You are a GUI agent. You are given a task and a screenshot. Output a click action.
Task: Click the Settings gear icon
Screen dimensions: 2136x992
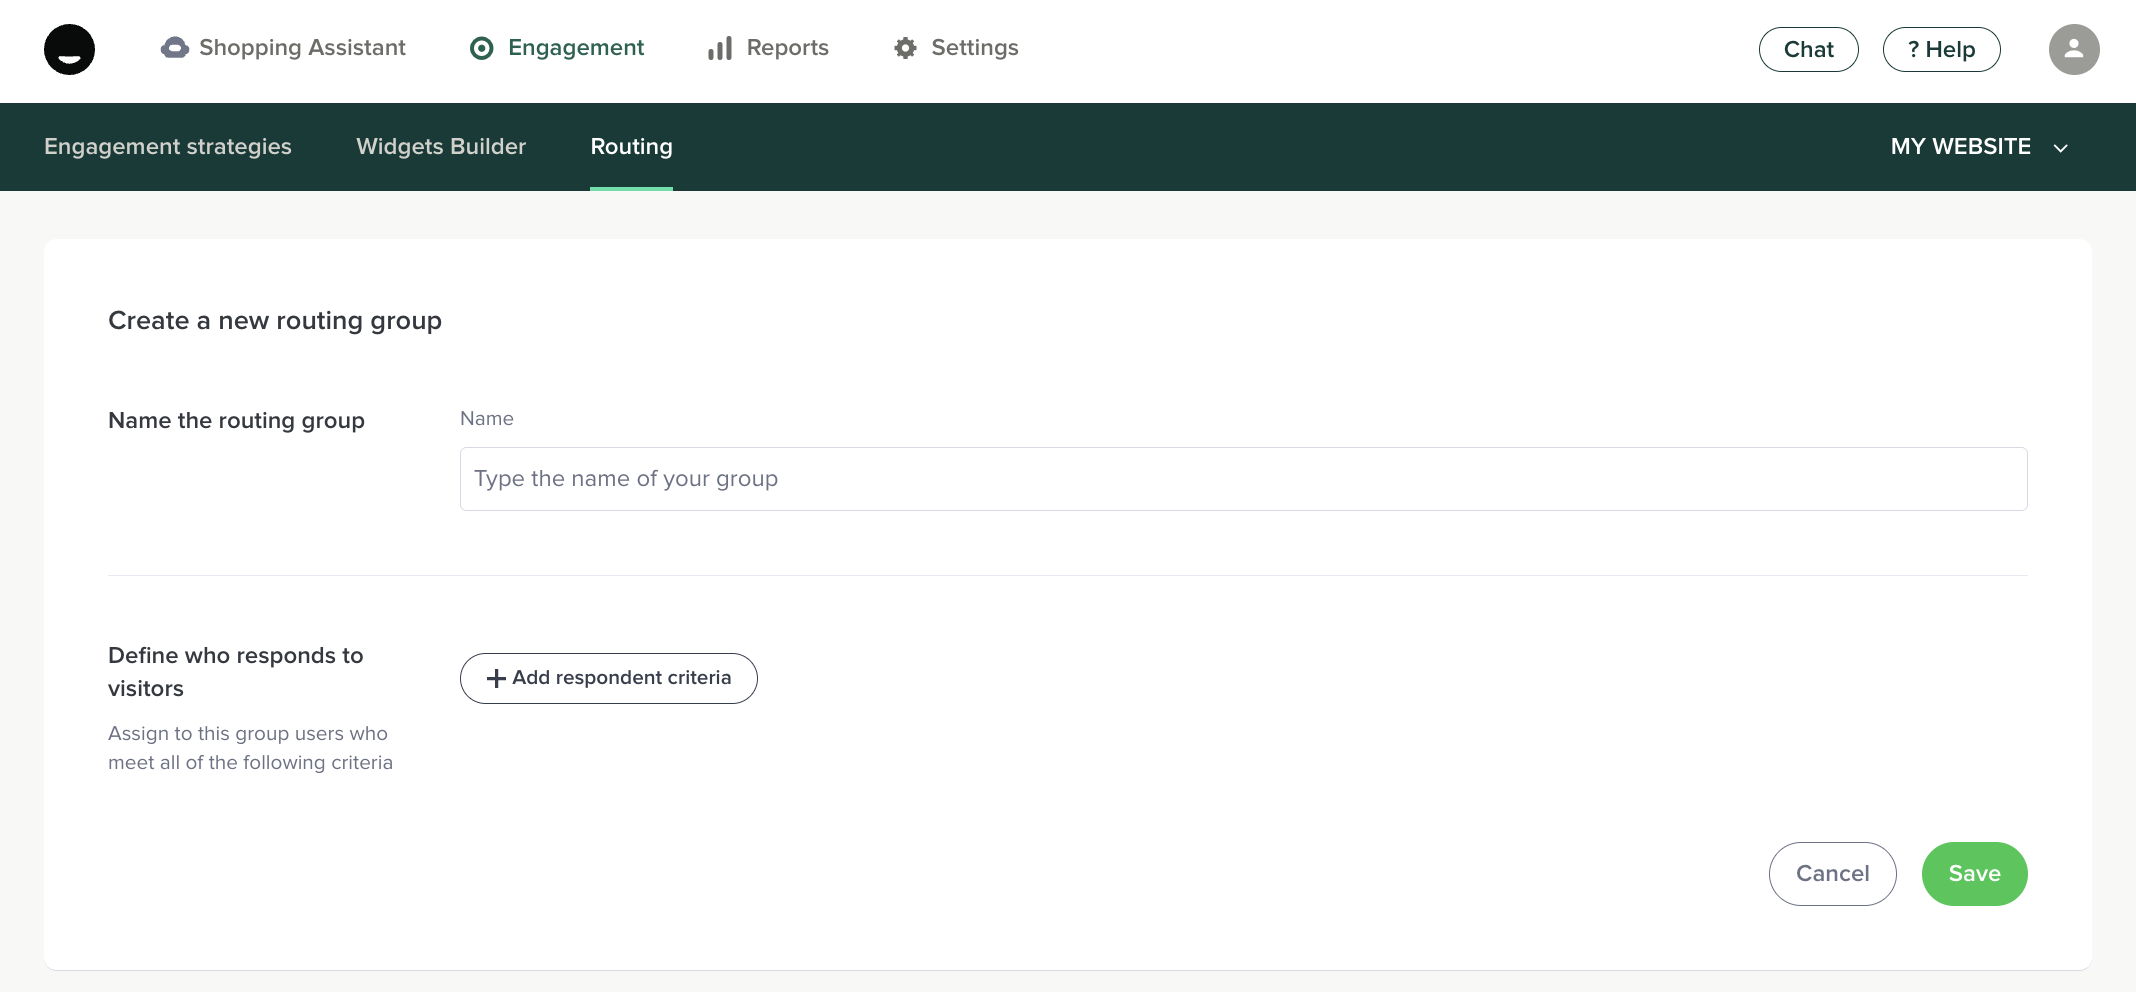[x=905, y=48]
